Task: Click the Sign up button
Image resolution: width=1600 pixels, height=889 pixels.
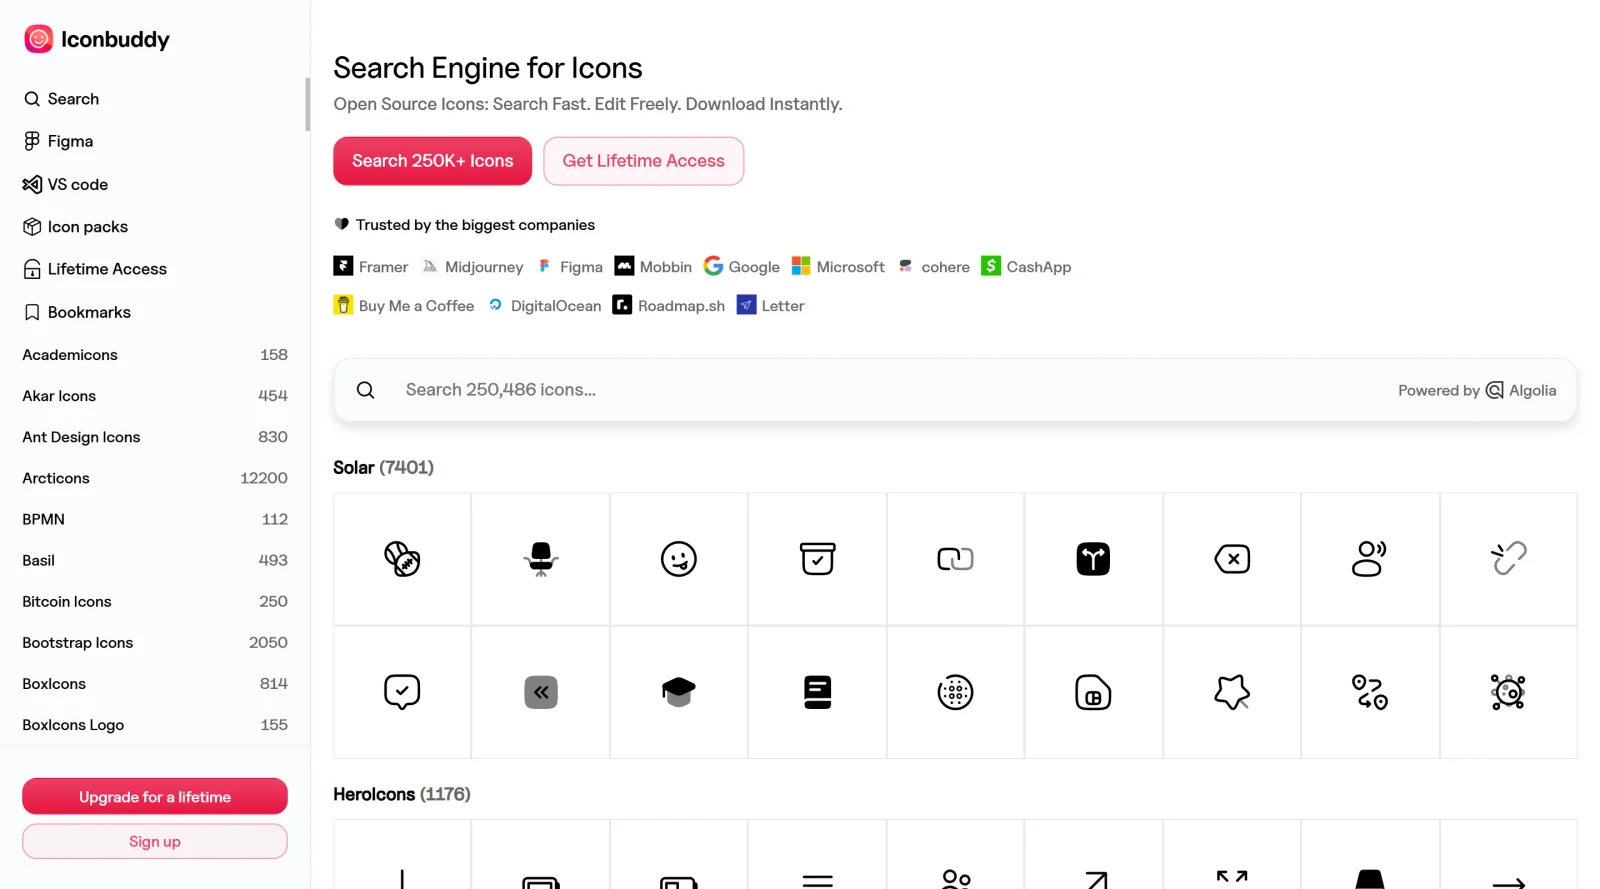Action: coord(155,842)
